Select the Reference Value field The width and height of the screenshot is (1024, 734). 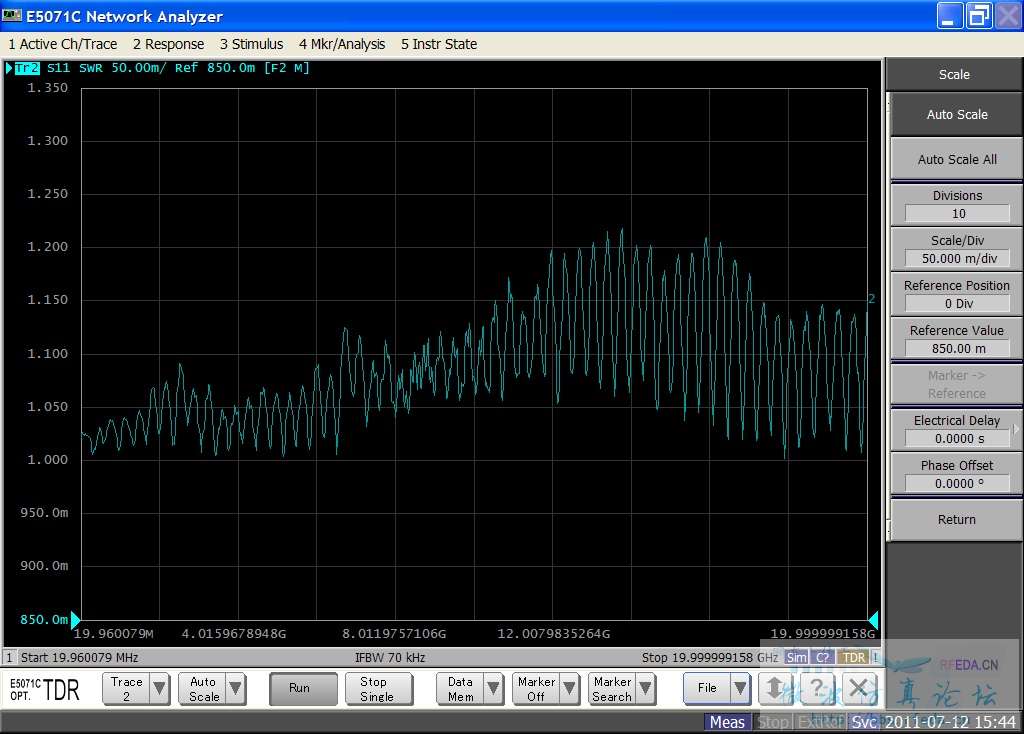point(957,349)
